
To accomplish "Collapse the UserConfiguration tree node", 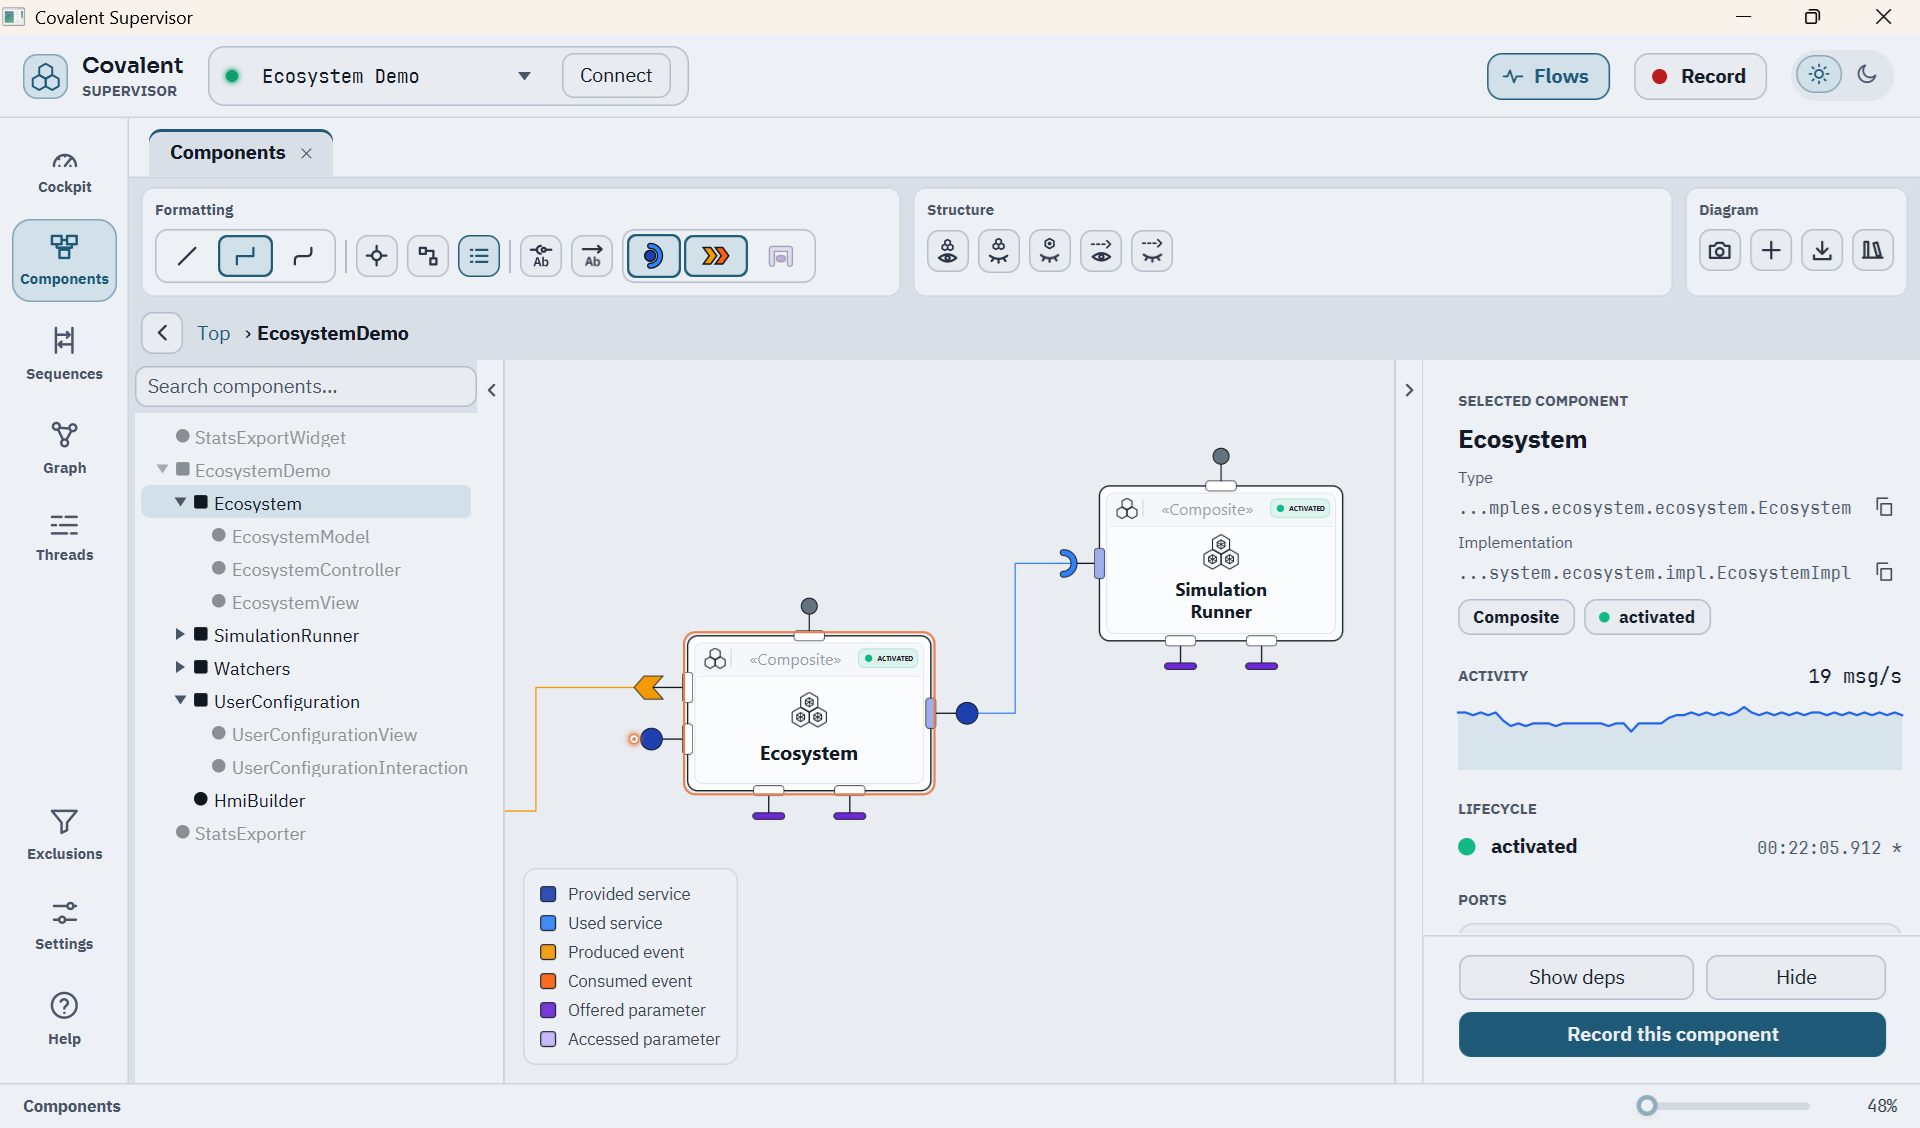I will (x=180, y=700).
